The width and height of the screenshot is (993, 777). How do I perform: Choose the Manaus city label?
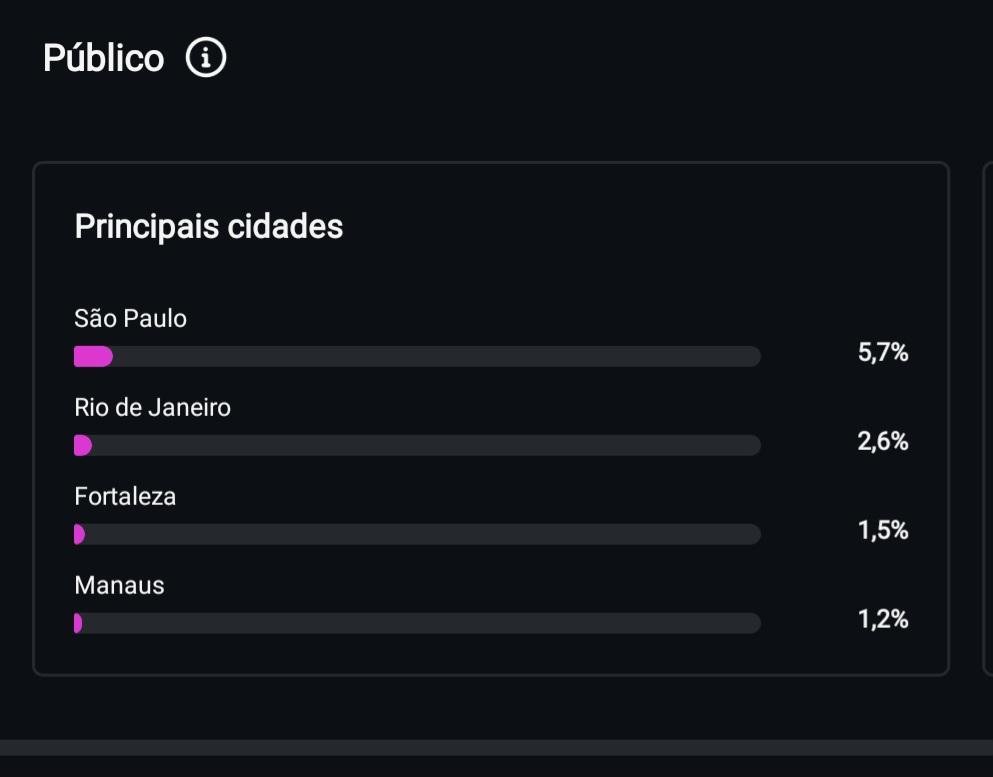click(119, 586)
